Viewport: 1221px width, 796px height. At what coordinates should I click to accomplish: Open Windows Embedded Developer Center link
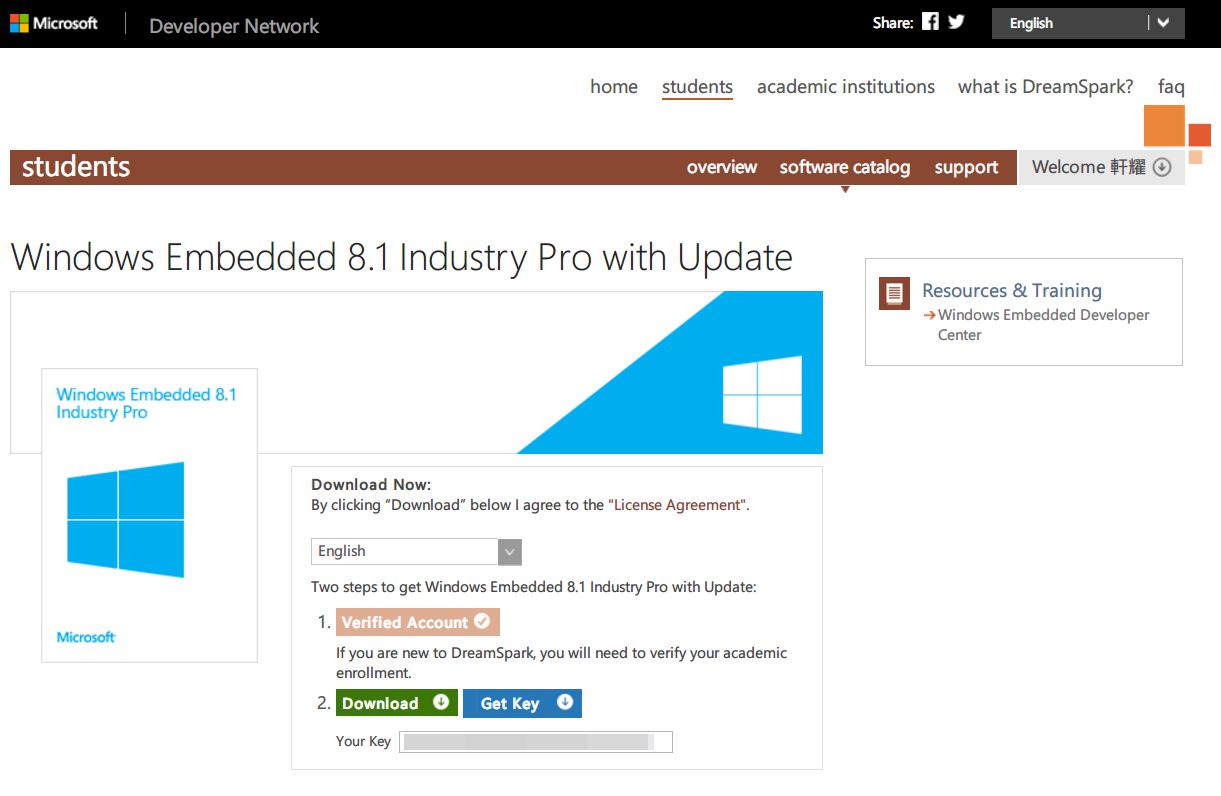1043,325
